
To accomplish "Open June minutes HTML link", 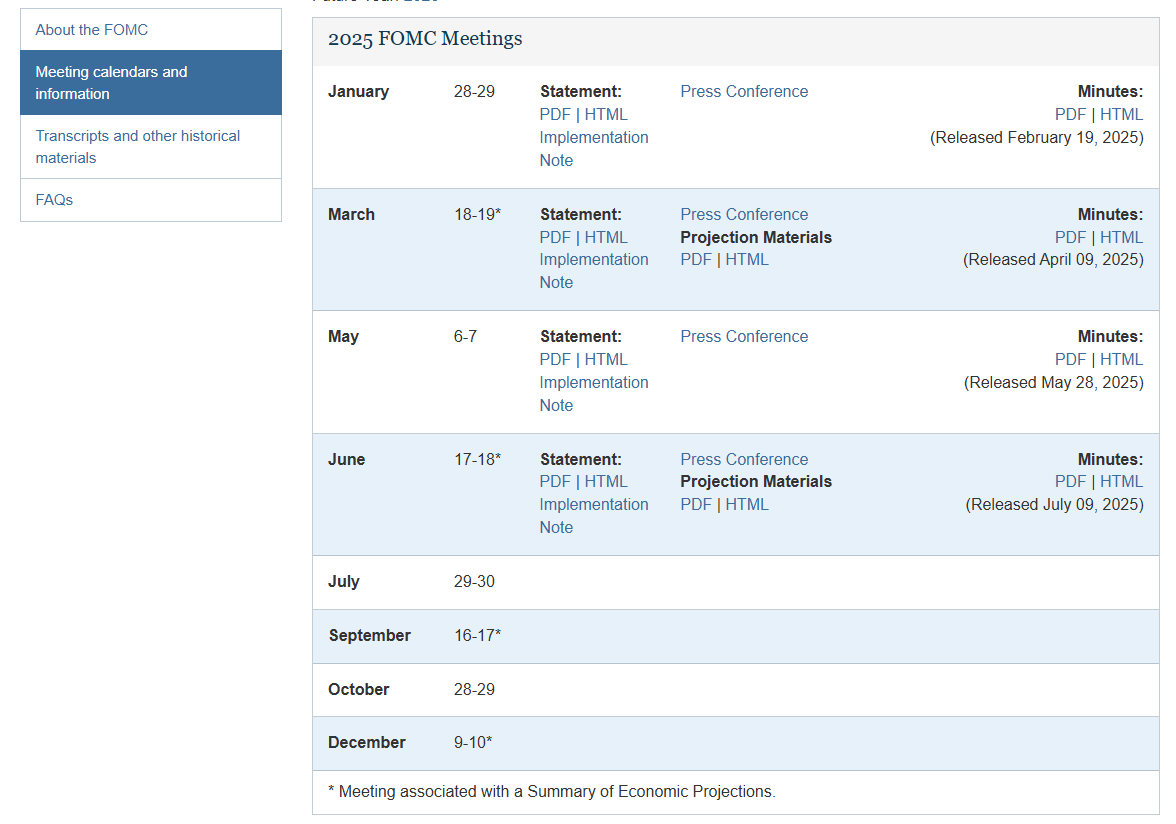I will (x=1121, y=482).
